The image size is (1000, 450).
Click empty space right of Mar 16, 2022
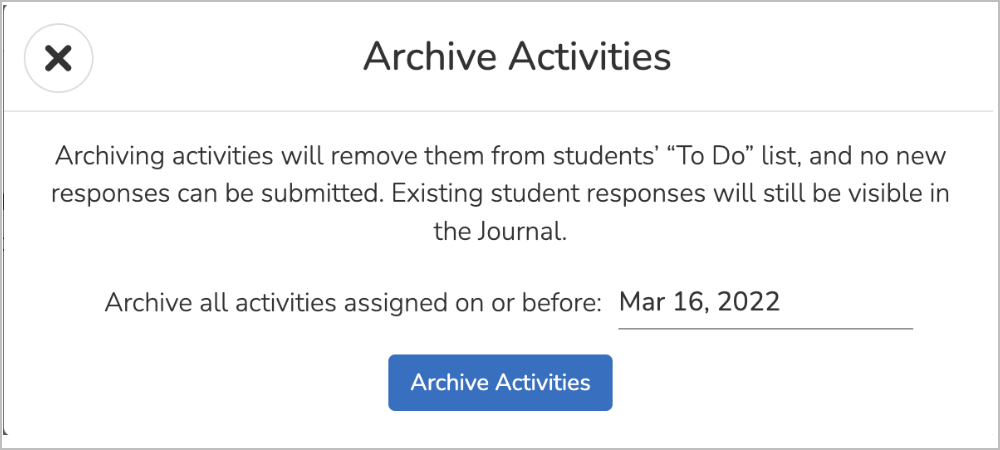coord(848,302)
